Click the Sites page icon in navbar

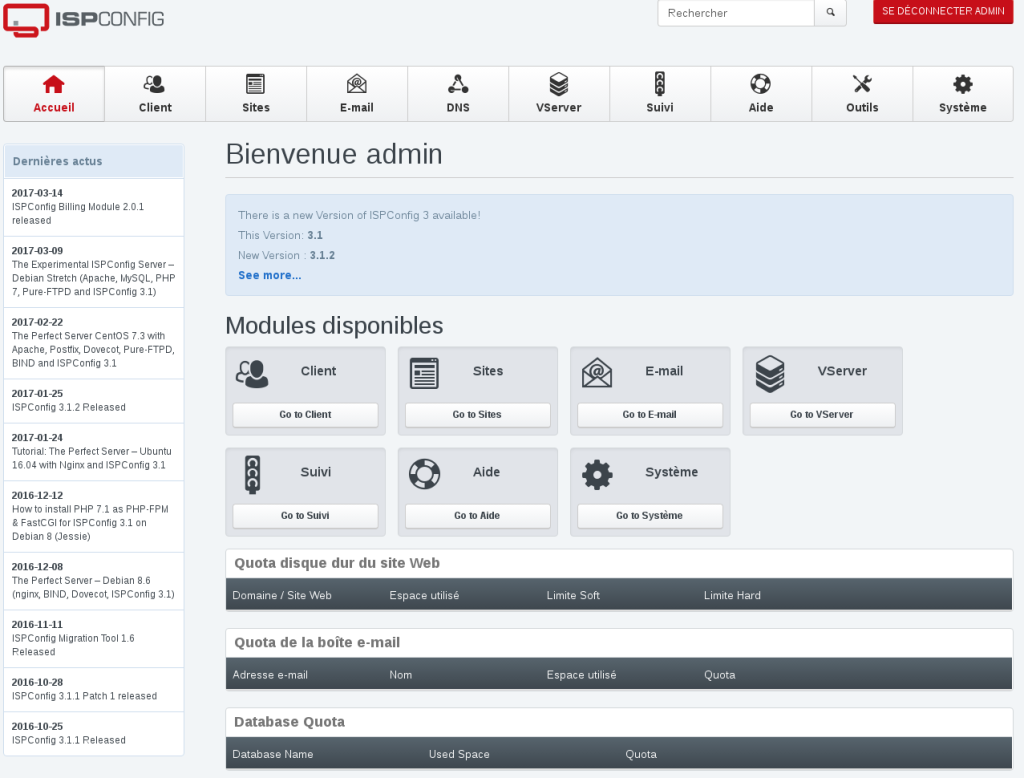pyautogui.click(x=255, y=84)
